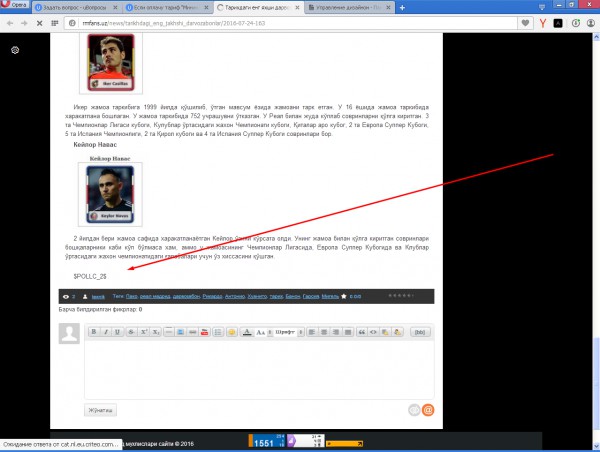Open the browser downloads icon
This screenshot has width=600, height=452.
[576, 23]
